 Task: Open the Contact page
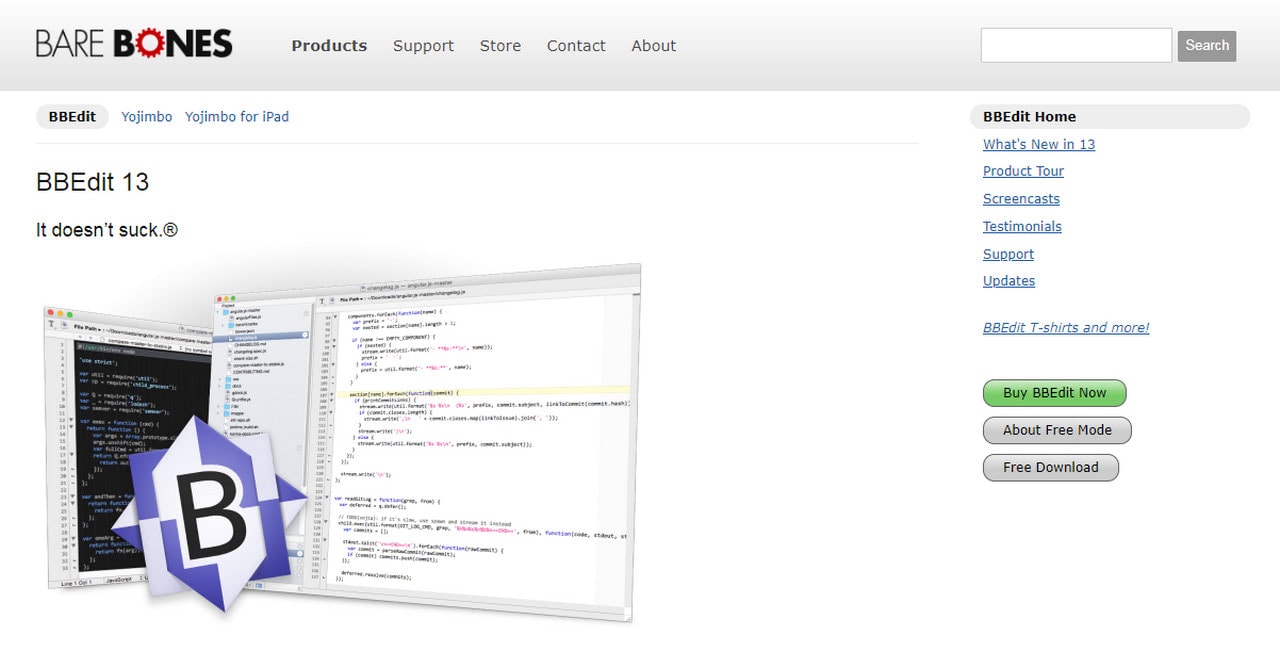(576, 46)
